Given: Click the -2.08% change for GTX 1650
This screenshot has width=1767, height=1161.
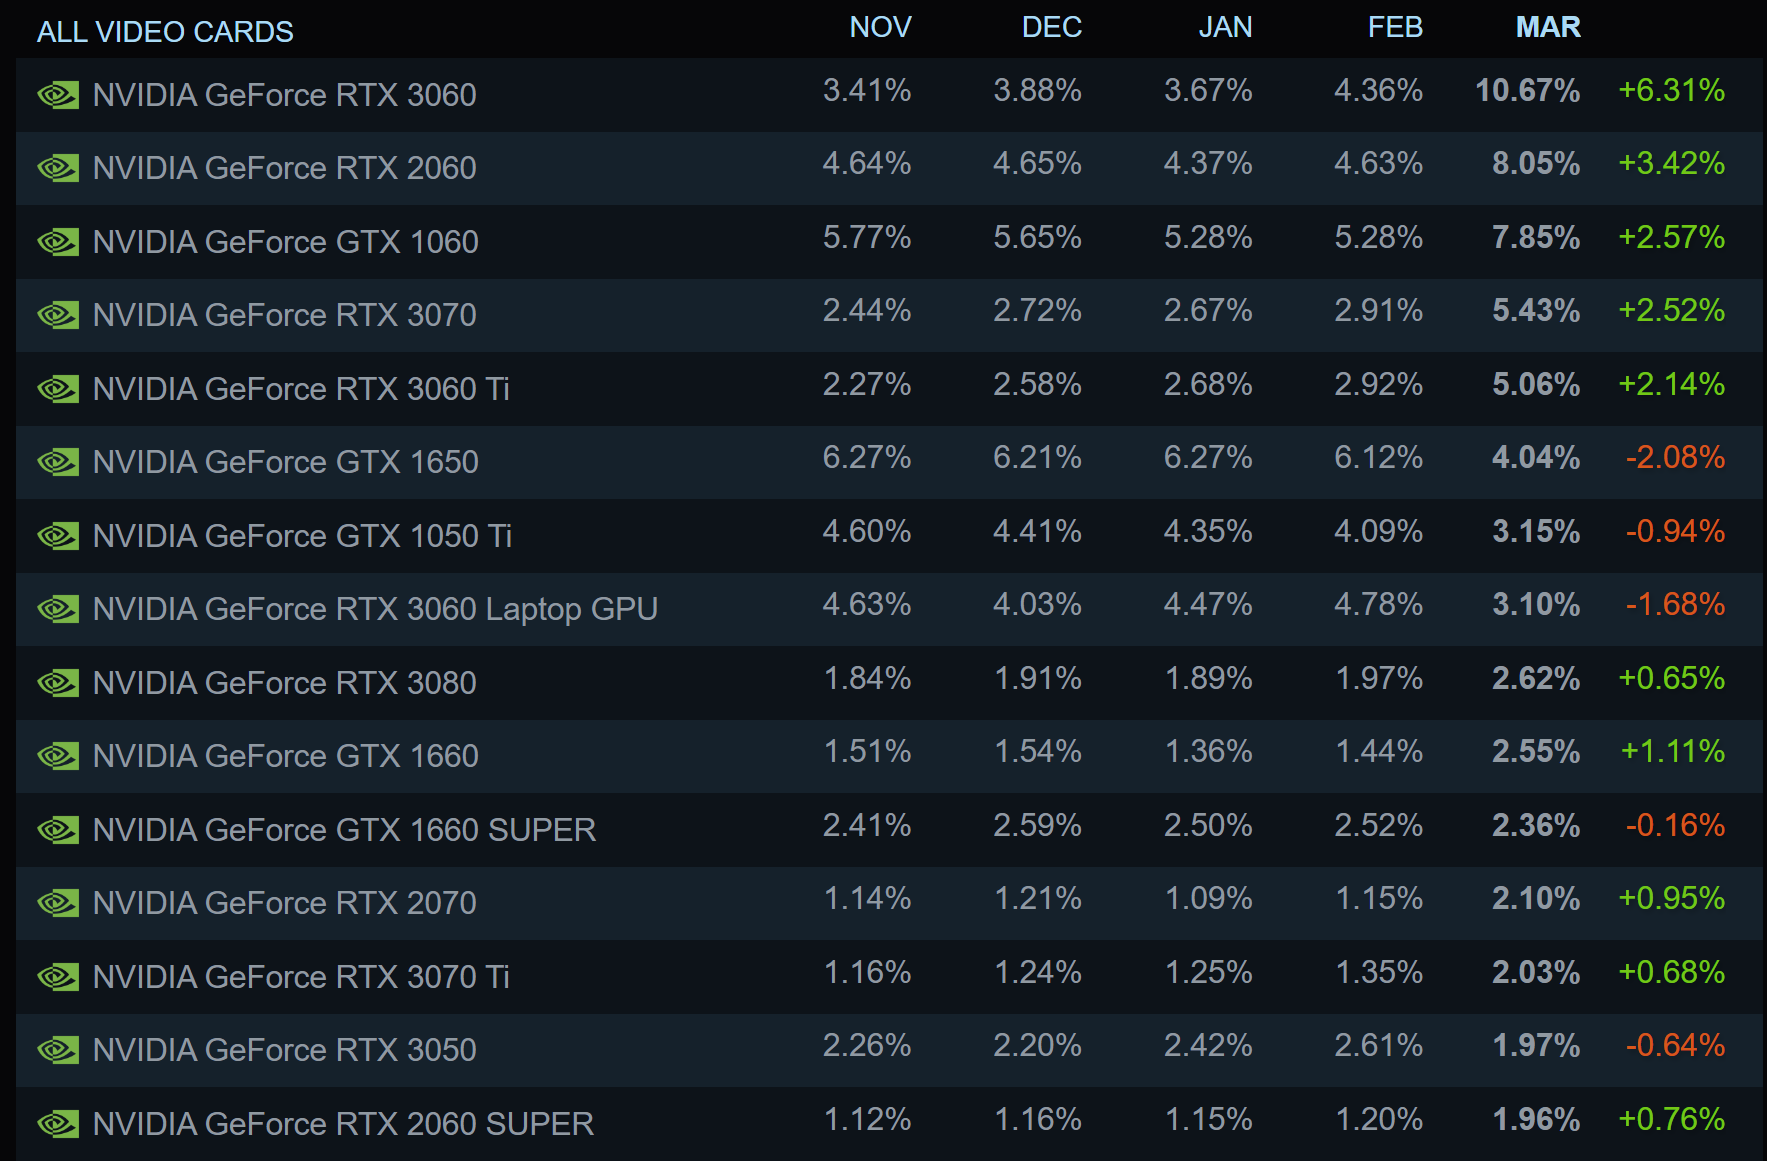Looking at the screenshot, I should click(x=1675, y=457).
